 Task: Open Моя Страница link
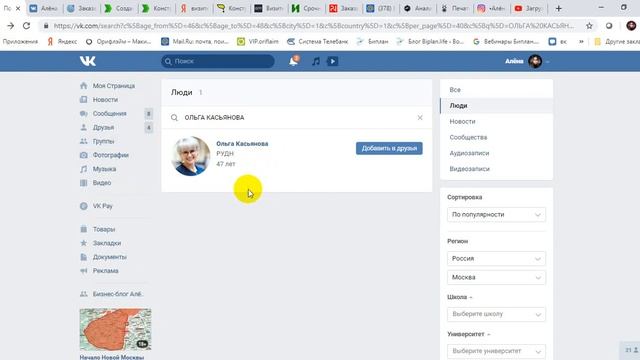coord(113,86)
